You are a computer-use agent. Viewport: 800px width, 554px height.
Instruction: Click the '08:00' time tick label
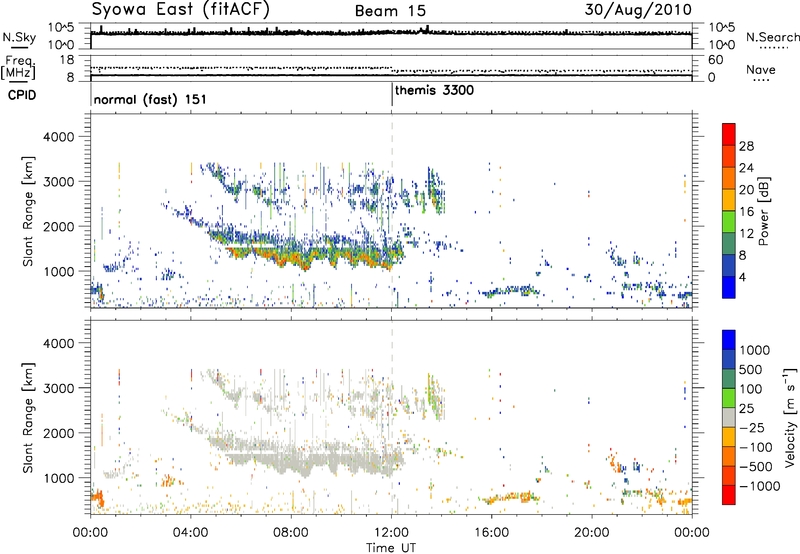pos(291,533)
